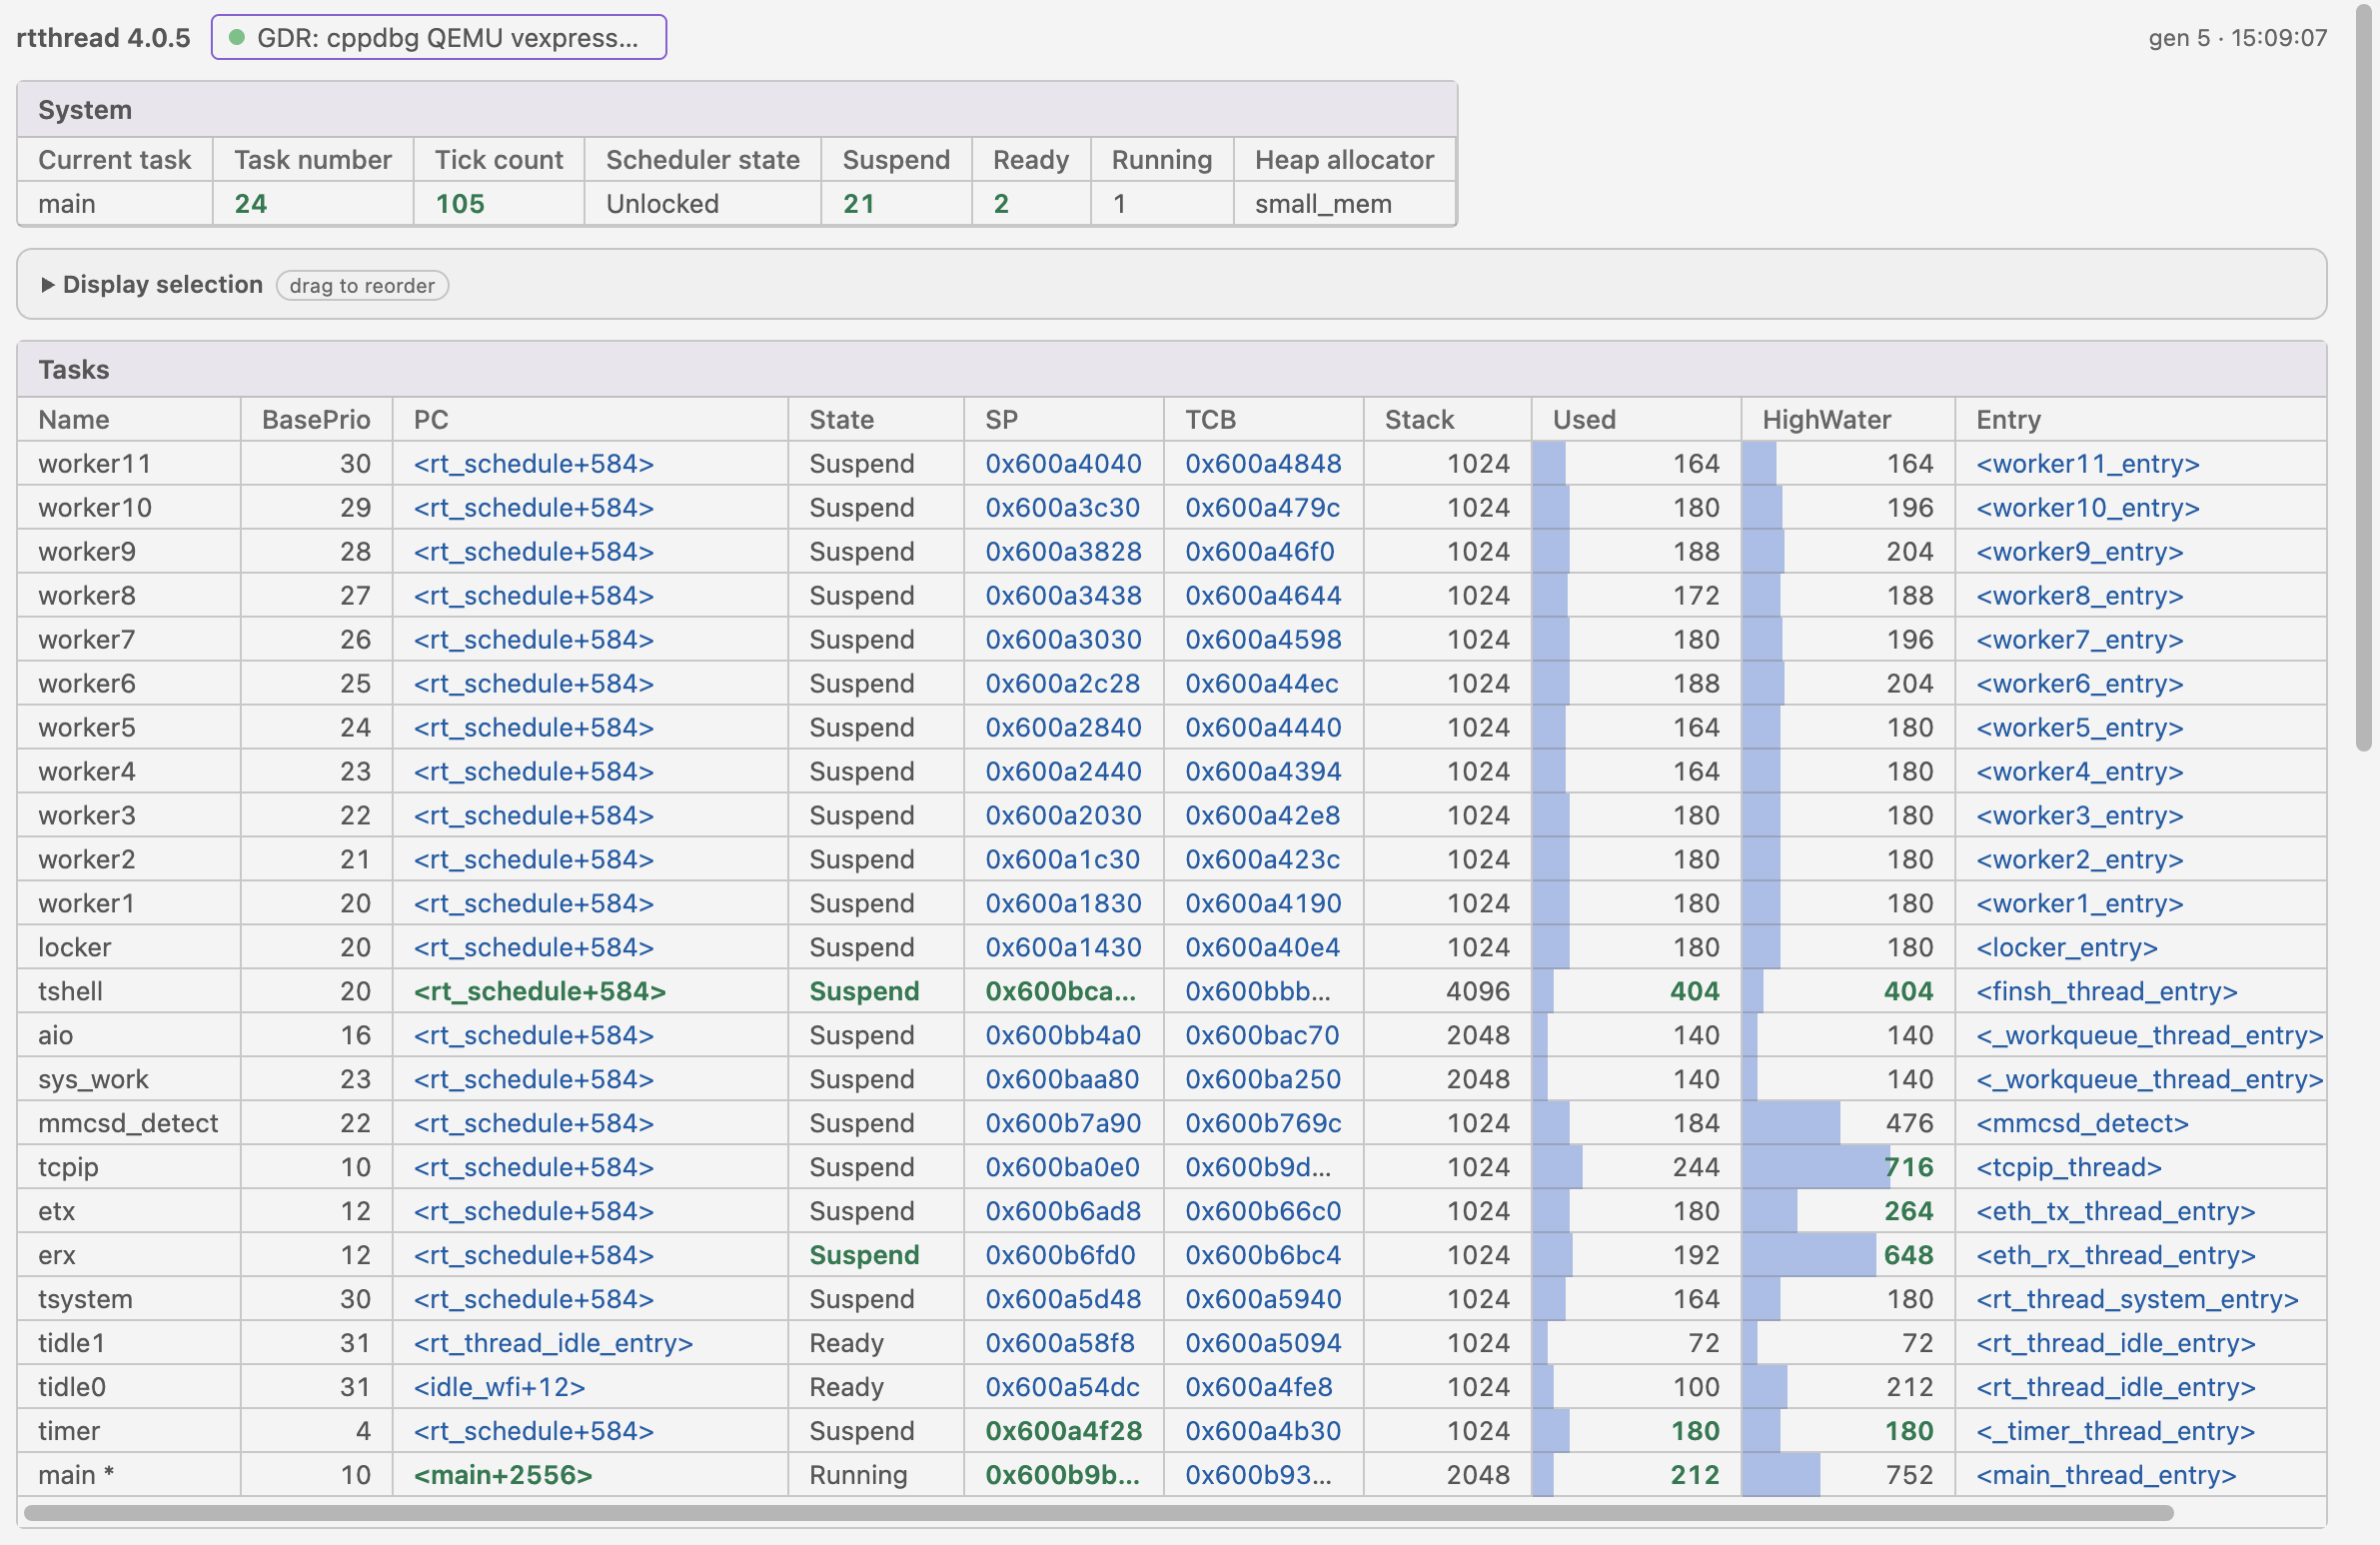The height and width of the screenshot is (1545, 2380).
Task: Open the GDR cppdbg QEMU vexpress session selector
Action: point(438,38)
